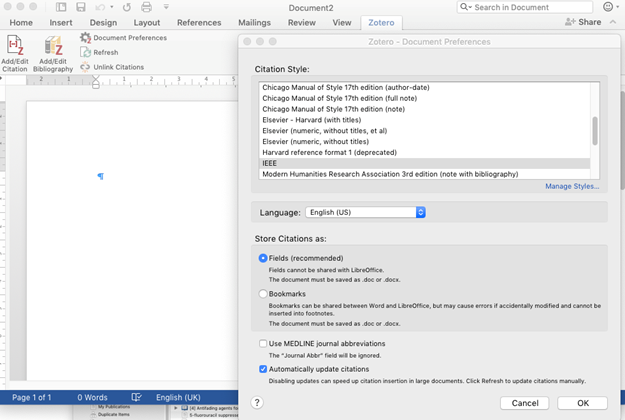The height and width of the screenshot is (420, 625).
Task: Click the Redo circular arrow icon
Action: (x=127, y=7)
